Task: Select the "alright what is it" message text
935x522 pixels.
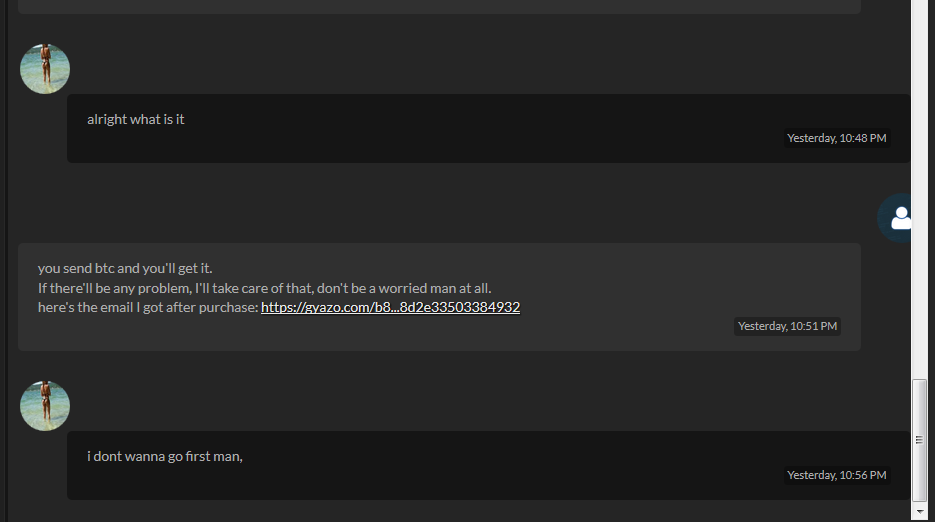Action: coord(136,119)
